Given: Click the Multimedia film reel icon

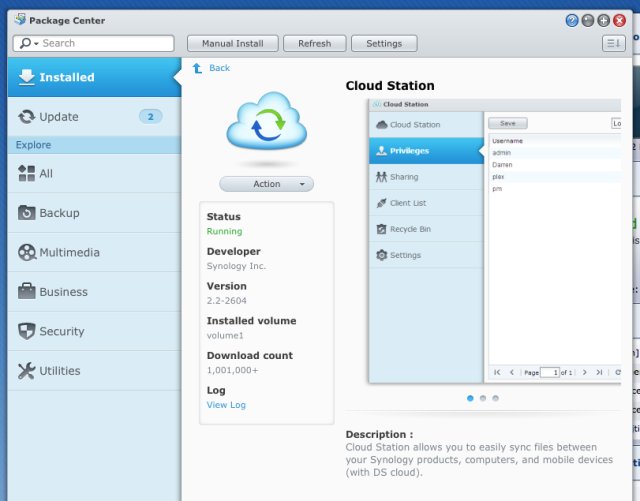Looking at the screenshot, I should pos(27,252).
